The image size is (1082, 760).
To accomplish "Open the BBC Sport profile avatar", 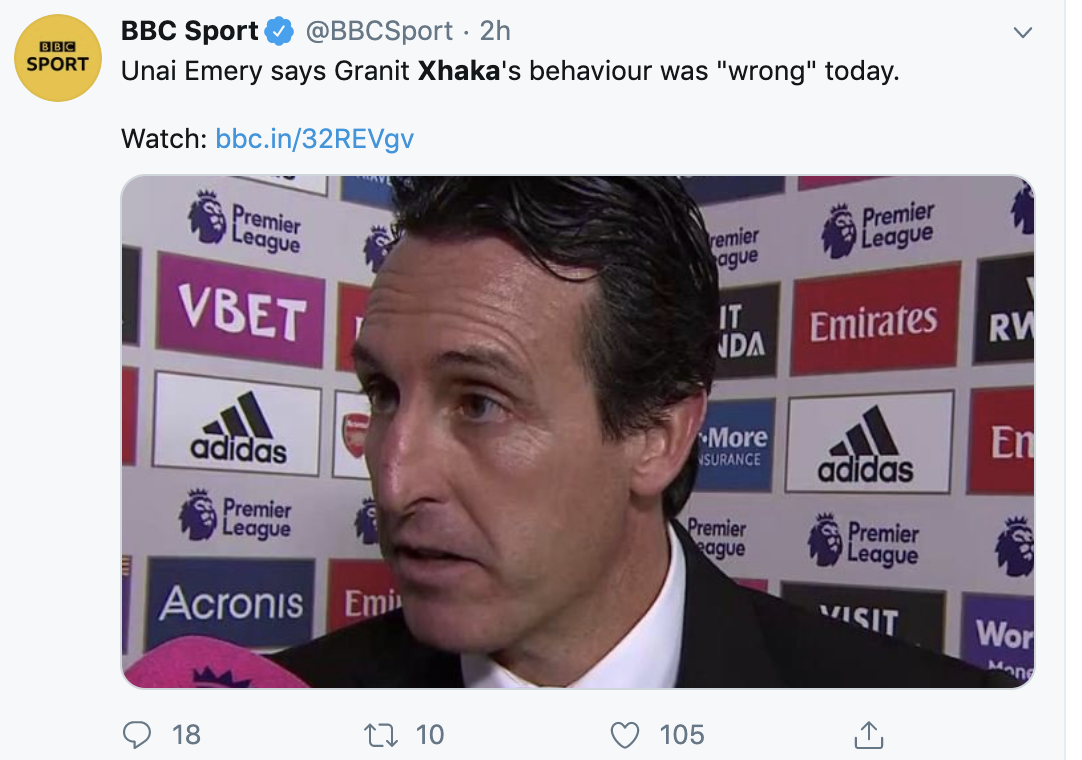I will [58, 58].
